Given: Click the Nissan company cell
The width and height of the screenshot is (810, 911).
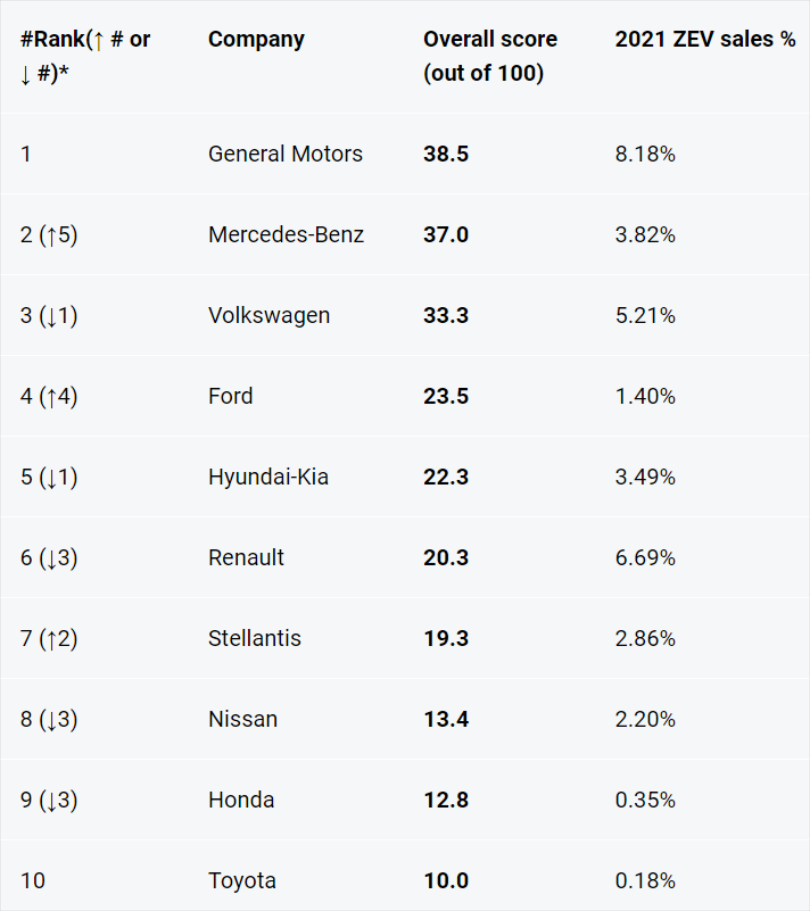Looking at the screenshot, I should point(243,719).
